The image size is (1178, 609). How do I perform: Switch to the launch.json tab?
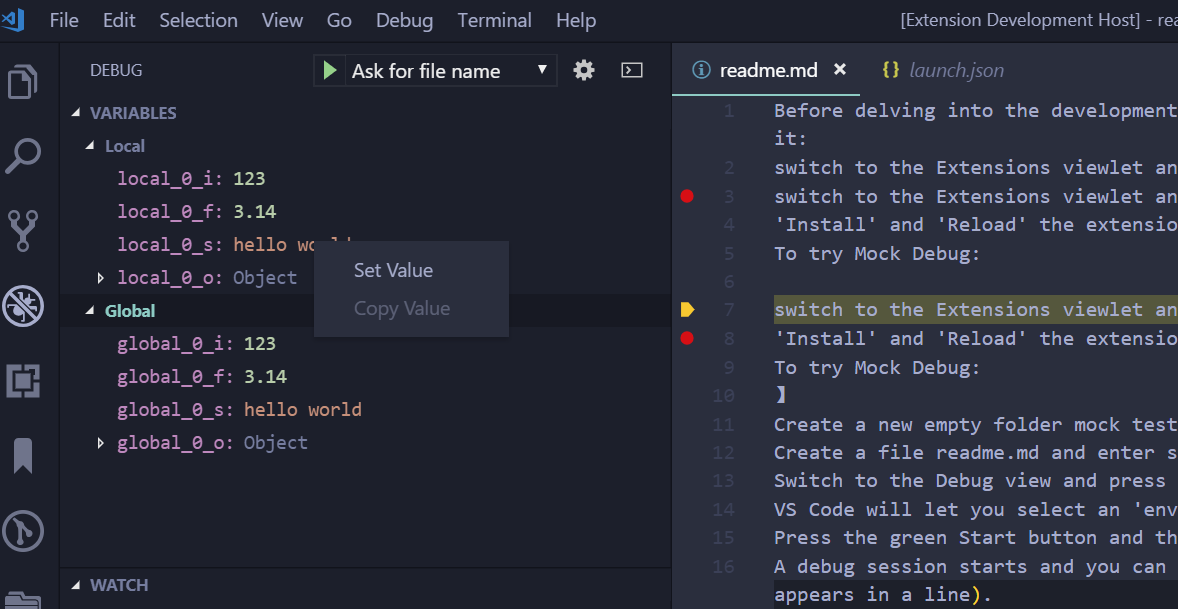click(x=941, y=70)
